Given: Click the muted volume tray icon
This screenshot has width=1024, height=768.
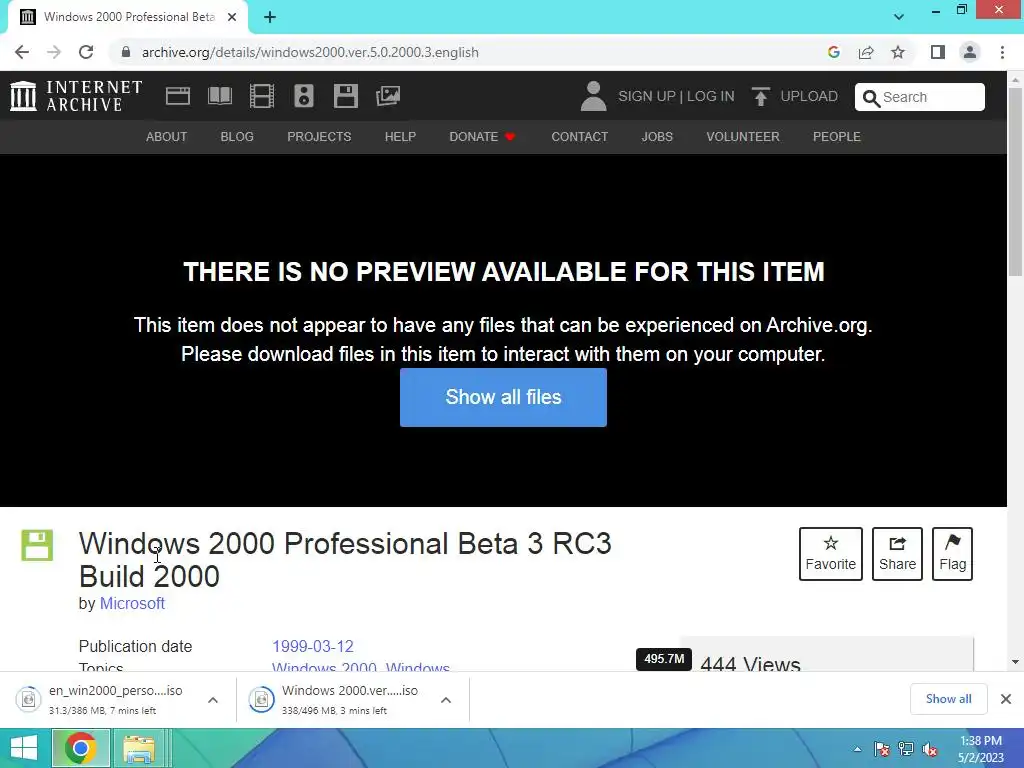Looking at the screenshot, I should [930, 749].
